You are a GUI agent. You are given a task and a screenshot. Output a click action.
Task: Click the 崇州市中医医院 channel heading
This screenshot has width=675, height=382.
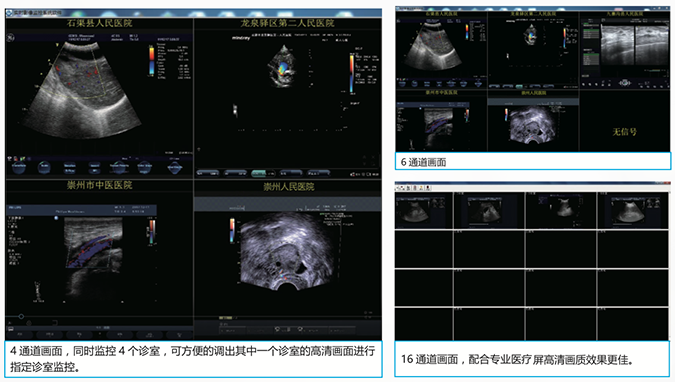pyautogui.click(x=99, y=185)
